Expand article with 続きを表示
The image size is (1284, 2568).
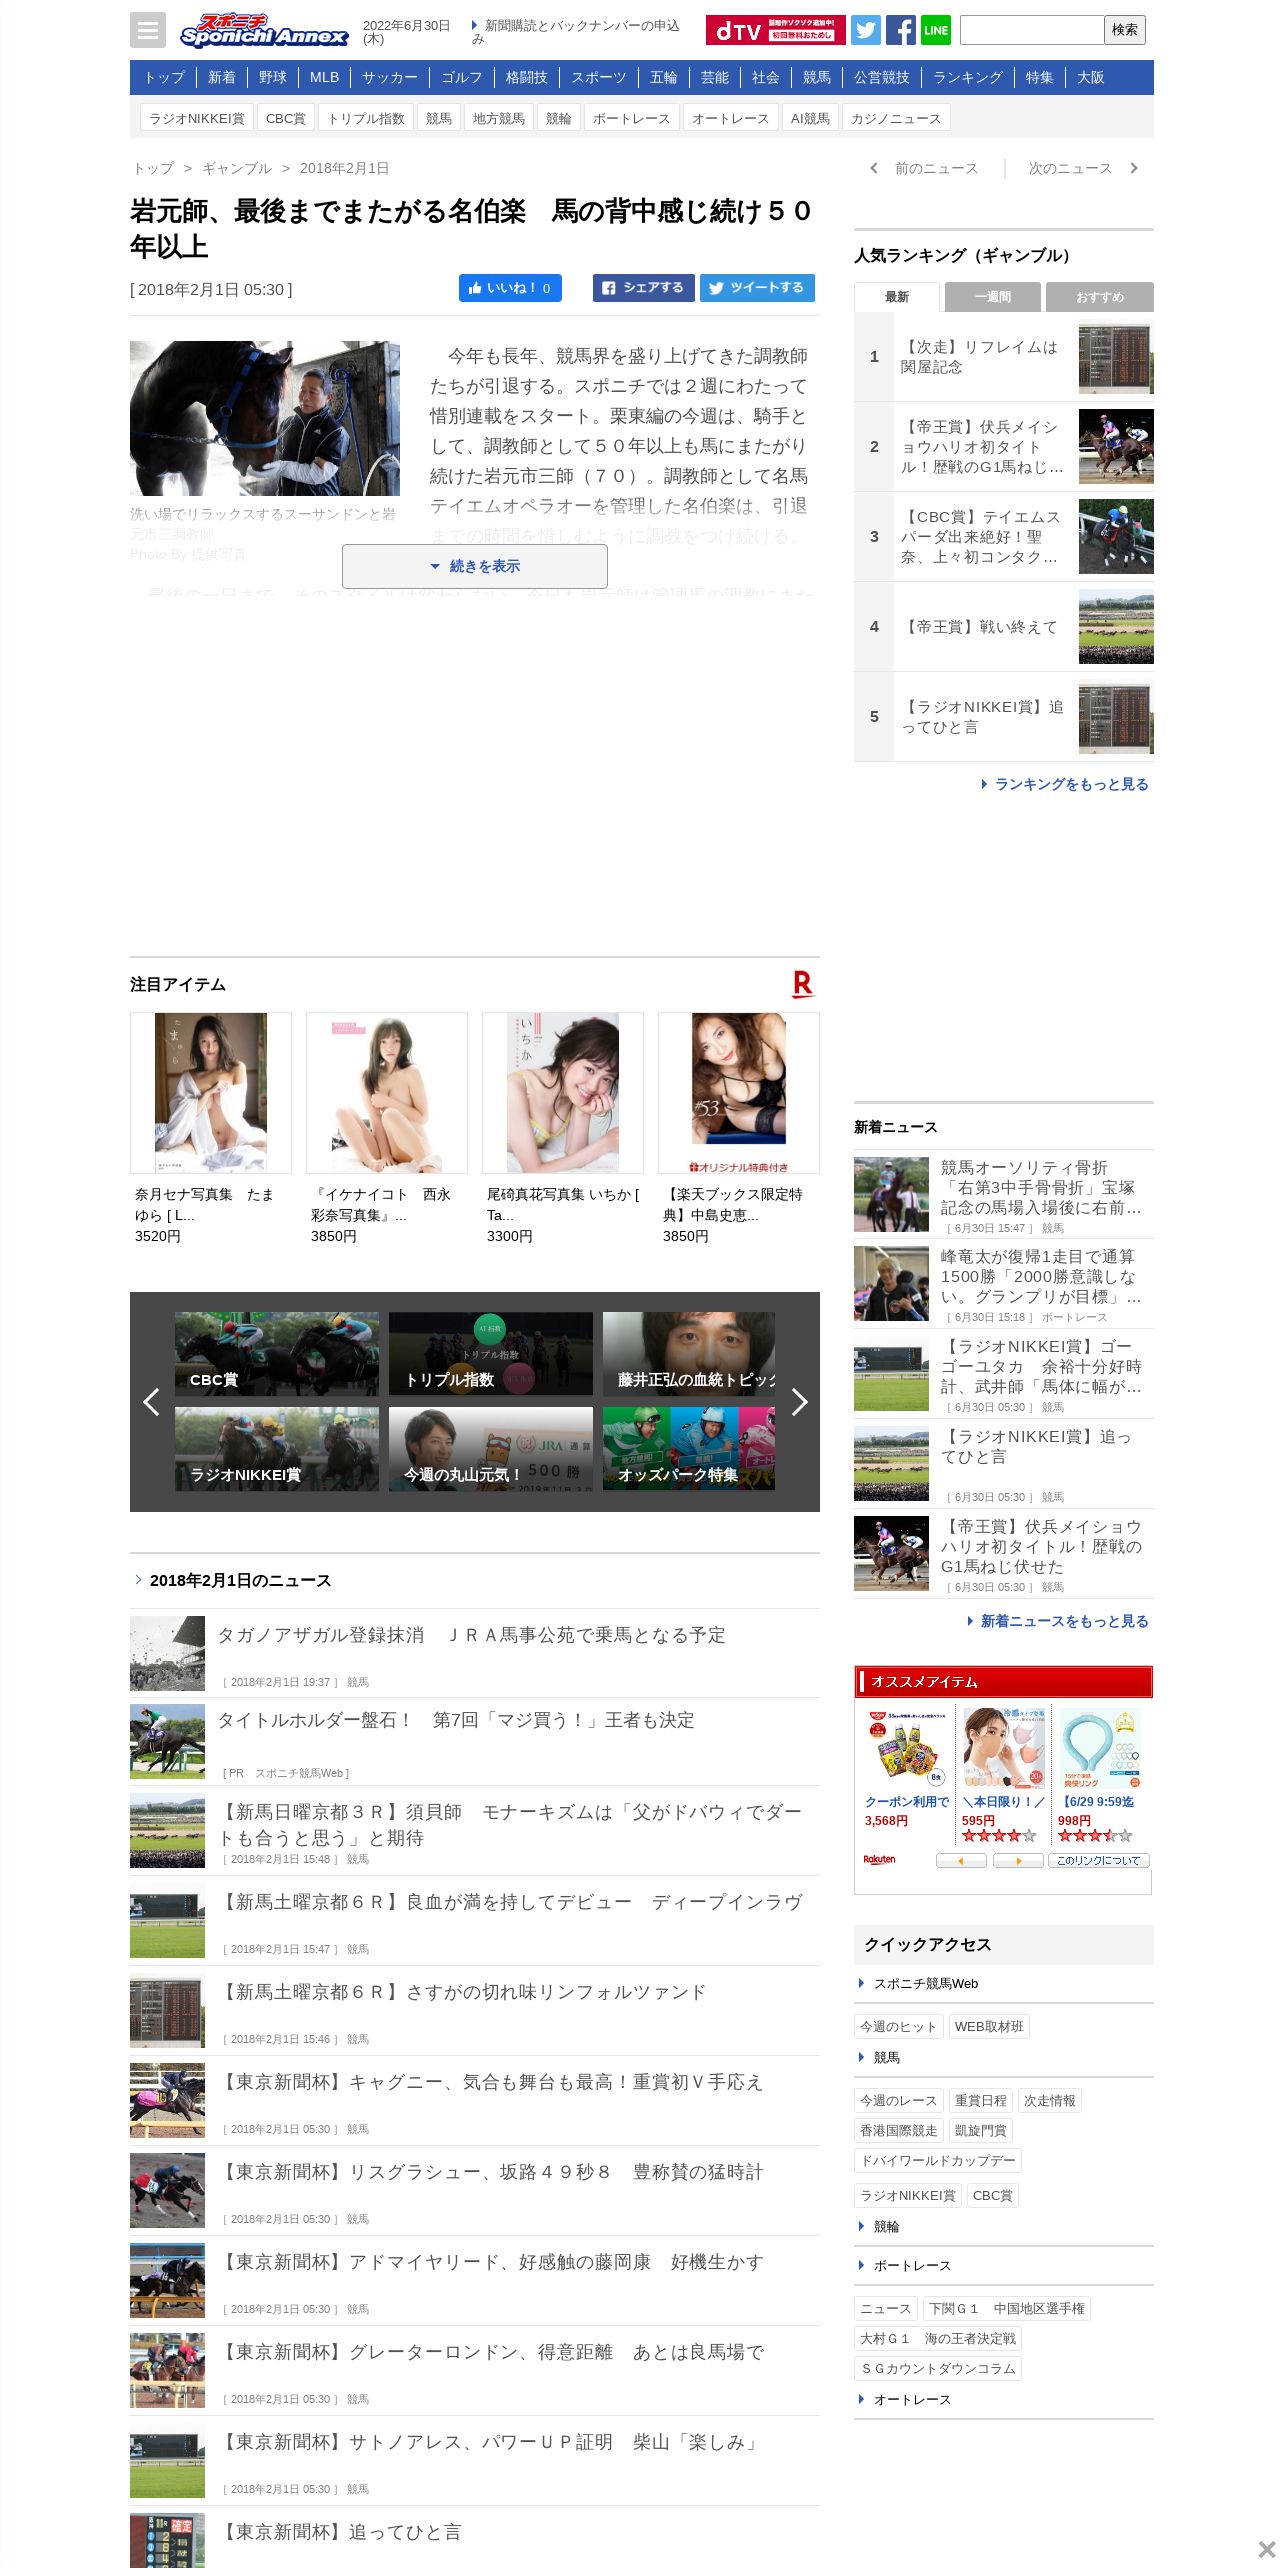click(x=475, y=566)
